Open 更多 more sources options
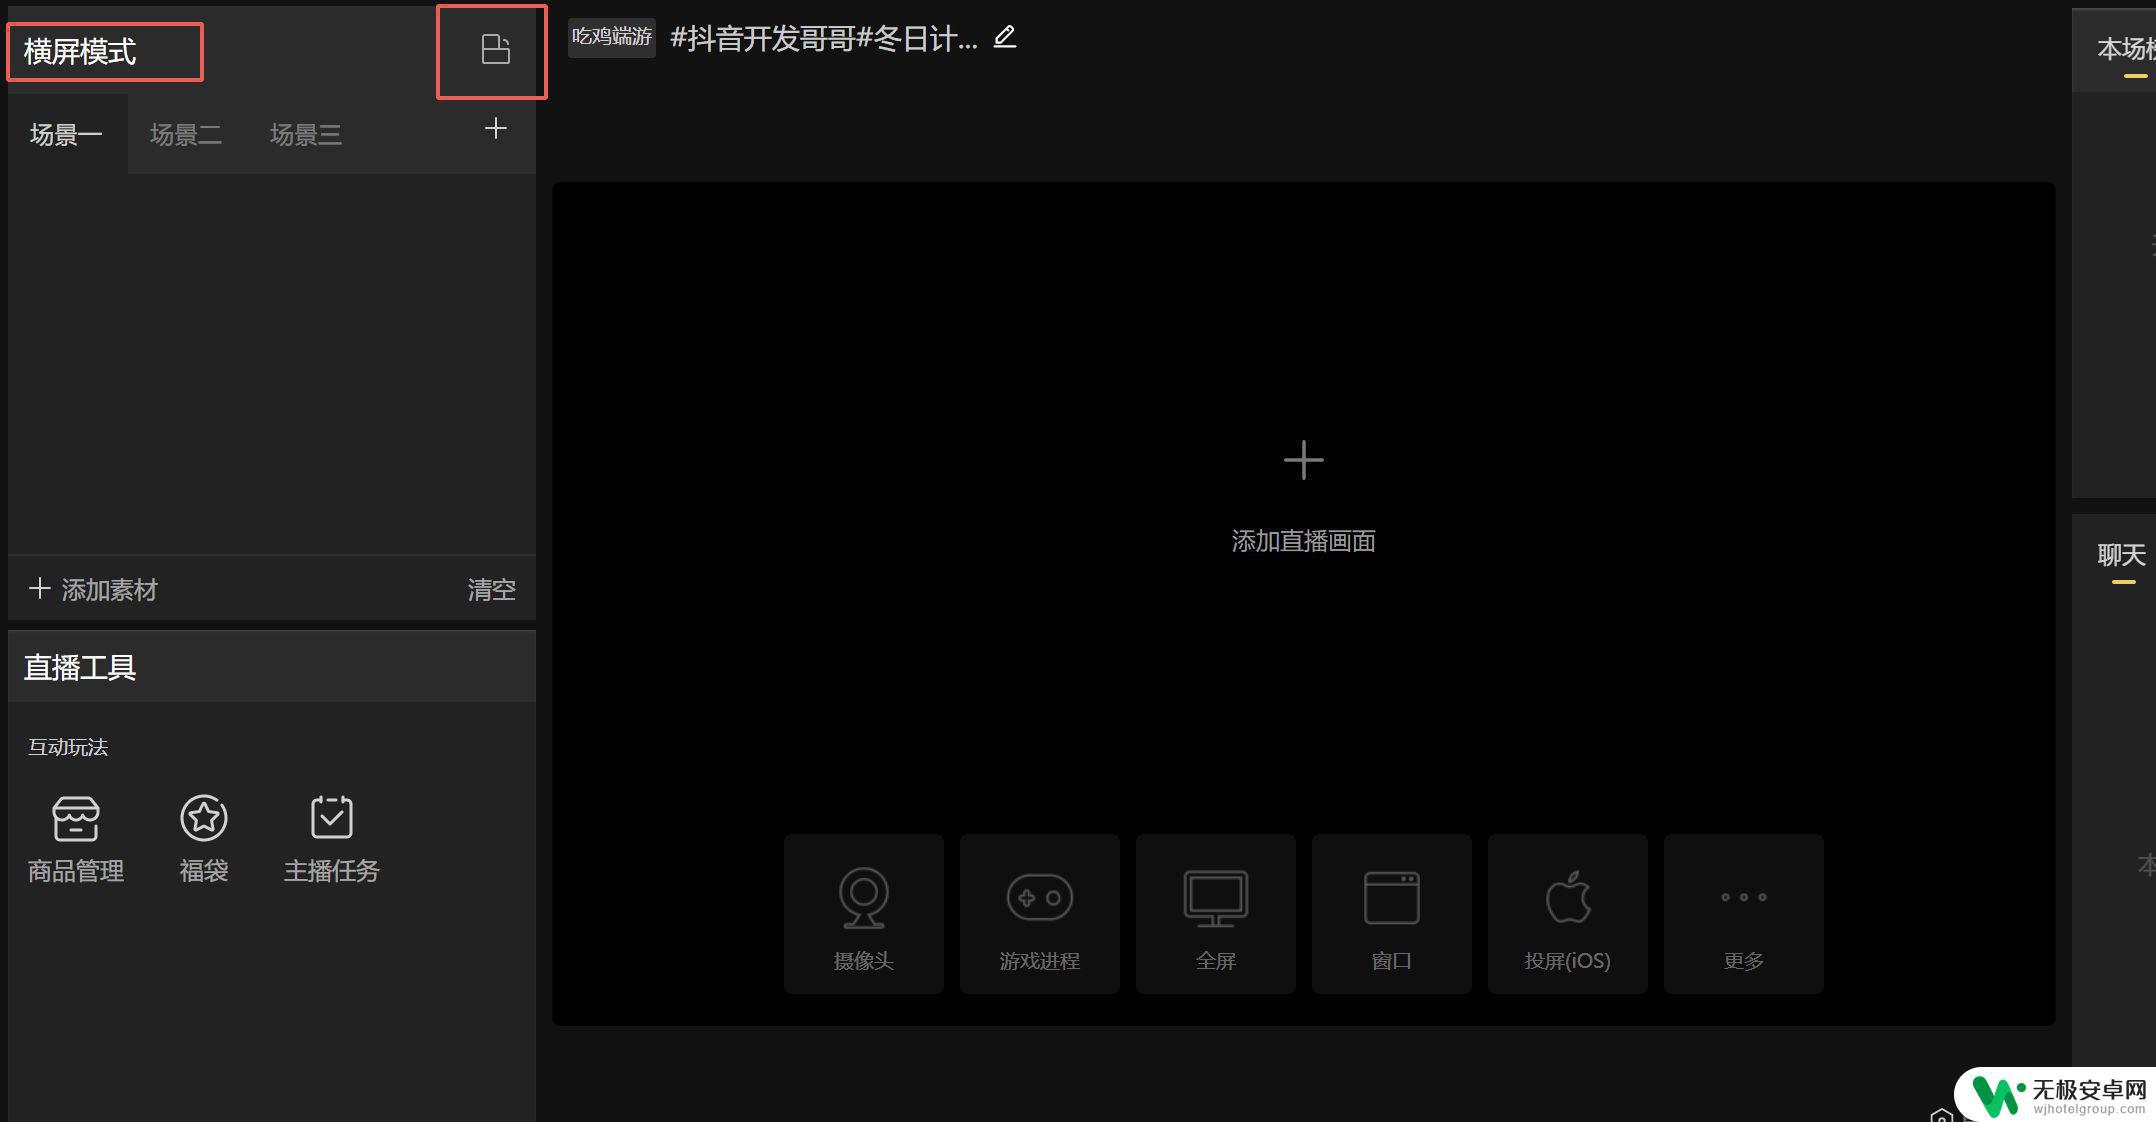Viewport: 2156px width, 1122px height. (x=1744, y=914)
